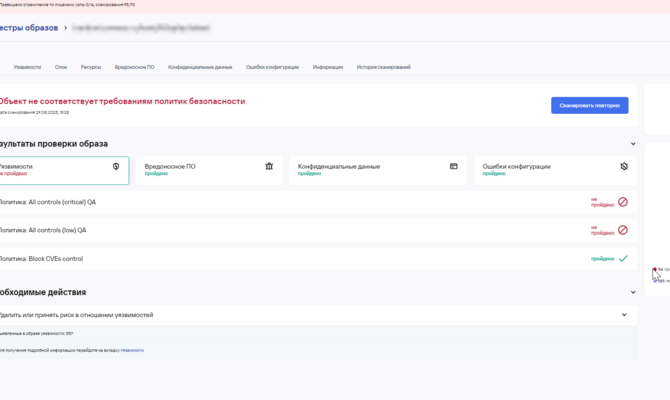Open the Уязвимости tab
Image resolution: width=670 pixels, height=400 pixels.
click(27, 67)
